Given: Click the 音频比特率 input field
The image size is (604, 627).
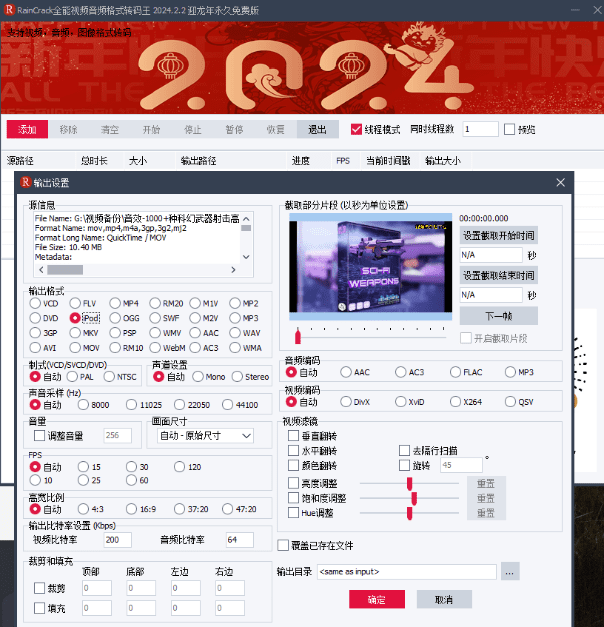Looking at the screenshot, I should 240,540.
